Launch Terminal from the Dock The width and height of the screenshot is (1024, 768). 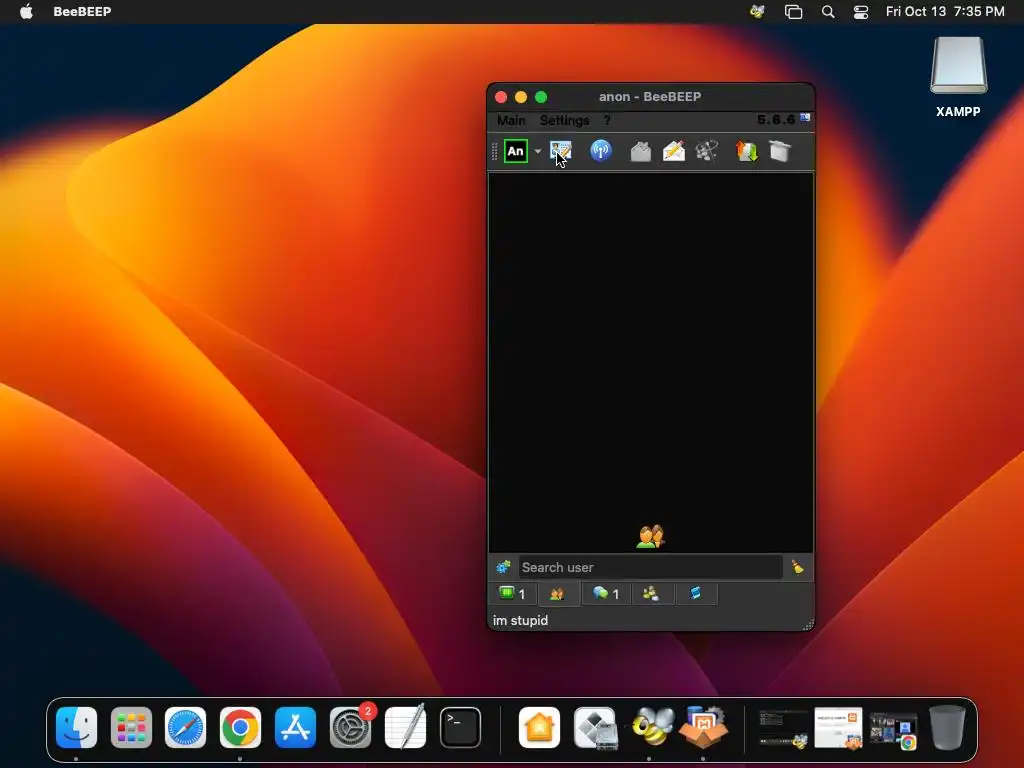point(460,727)
